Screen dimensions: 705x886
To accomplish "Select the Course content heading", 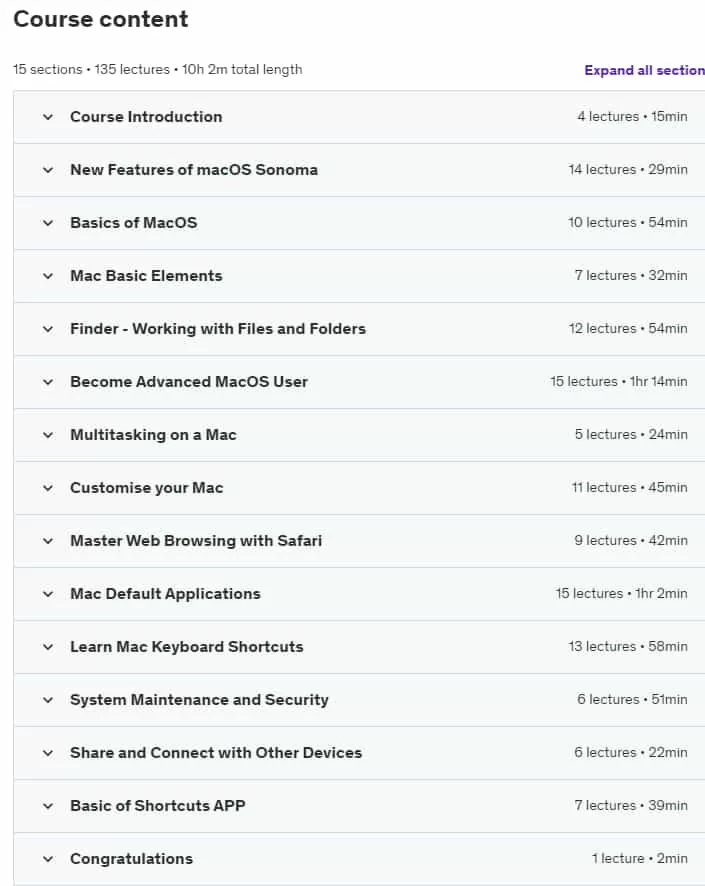I will tap(101, 19).
